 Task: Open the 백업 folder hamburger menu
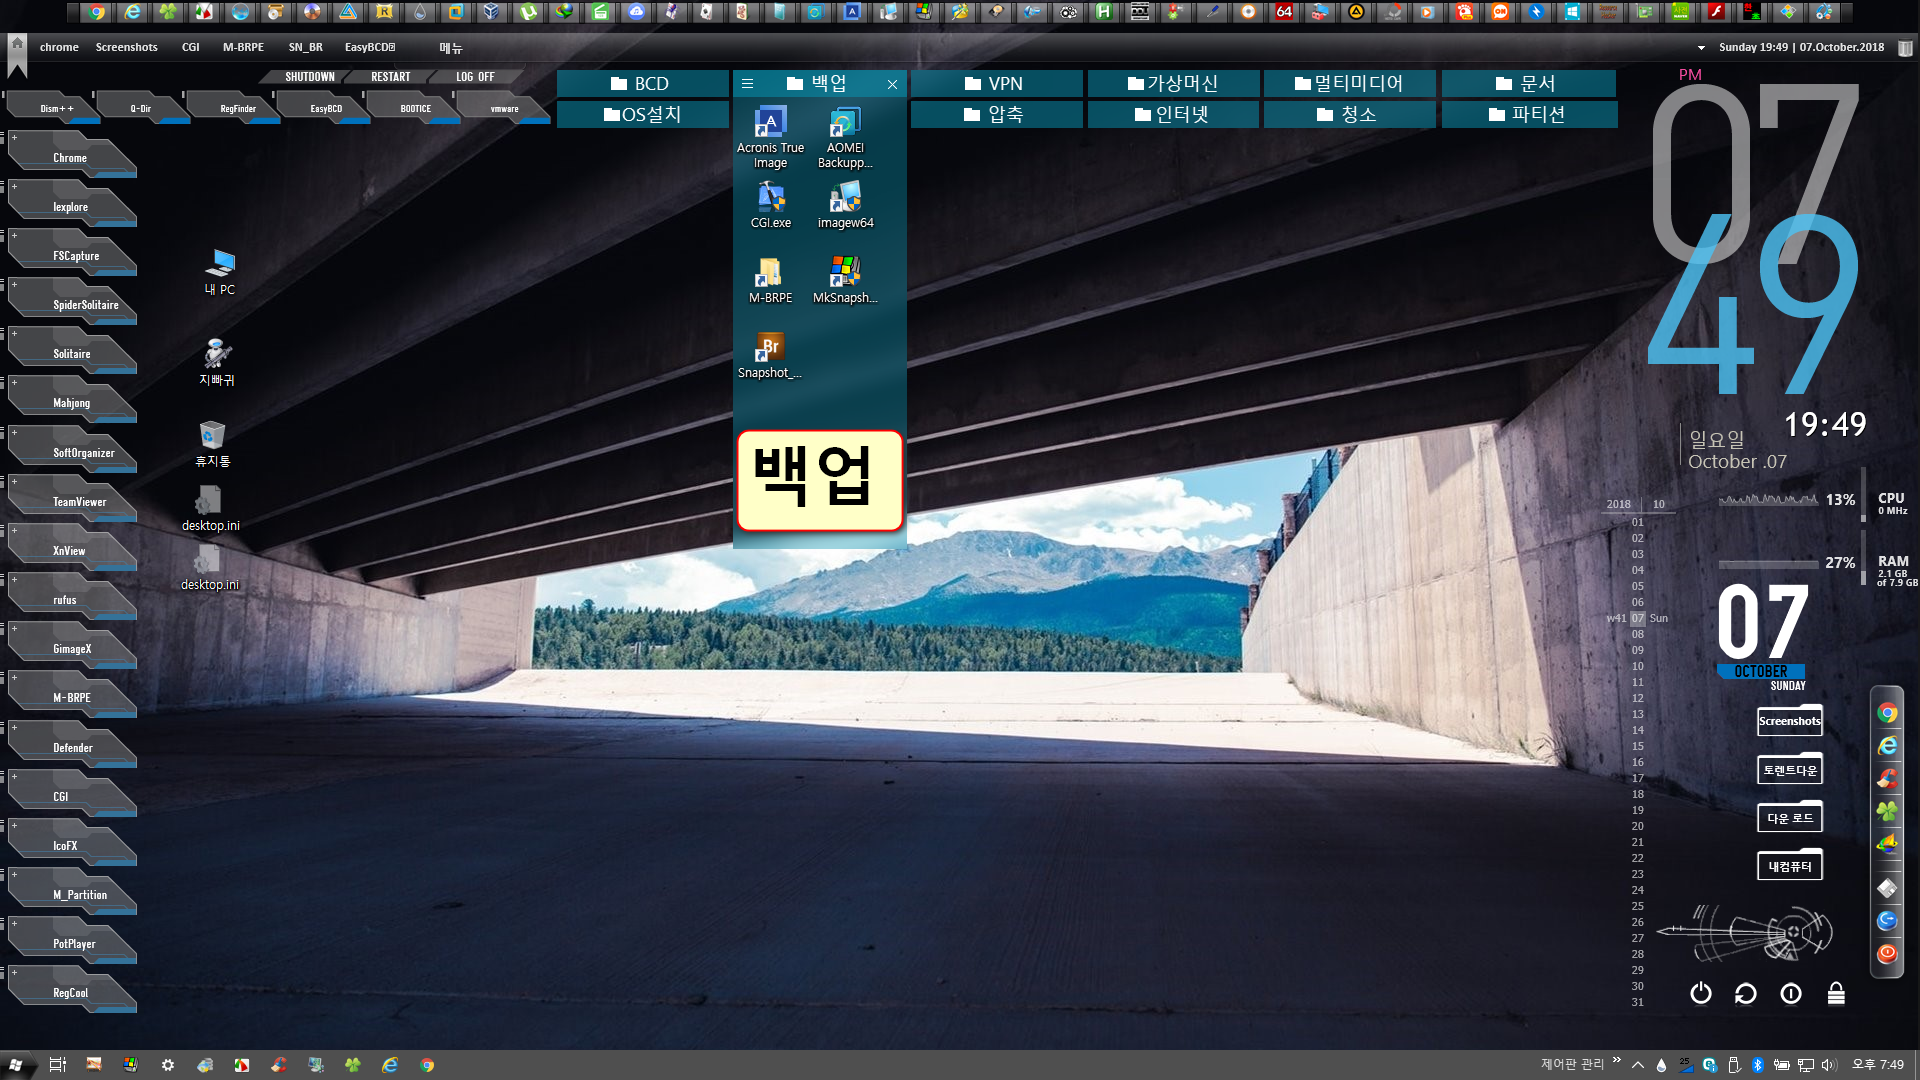pos(747,84)
